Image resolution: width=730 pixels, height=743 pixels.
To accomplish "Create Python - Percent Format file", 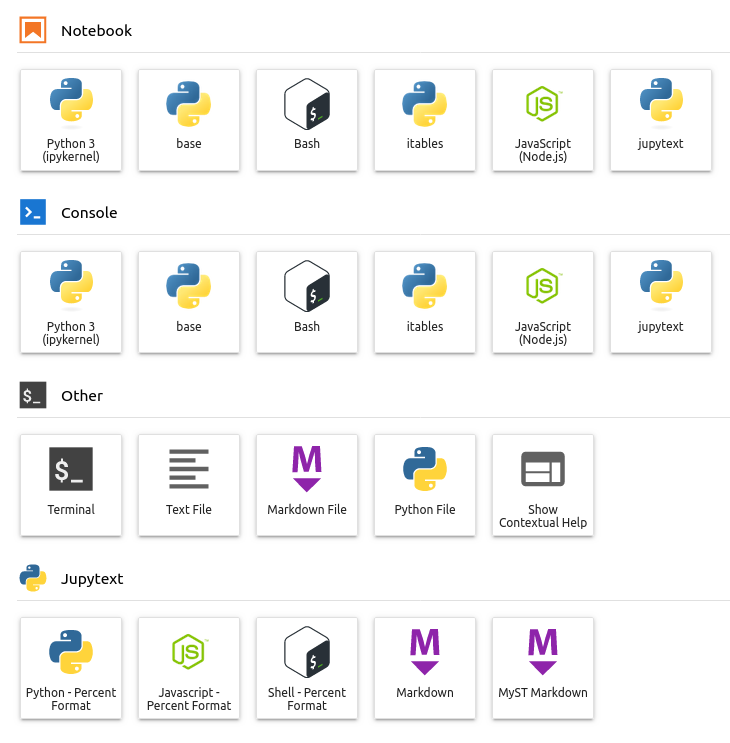I will pos(71,668).
